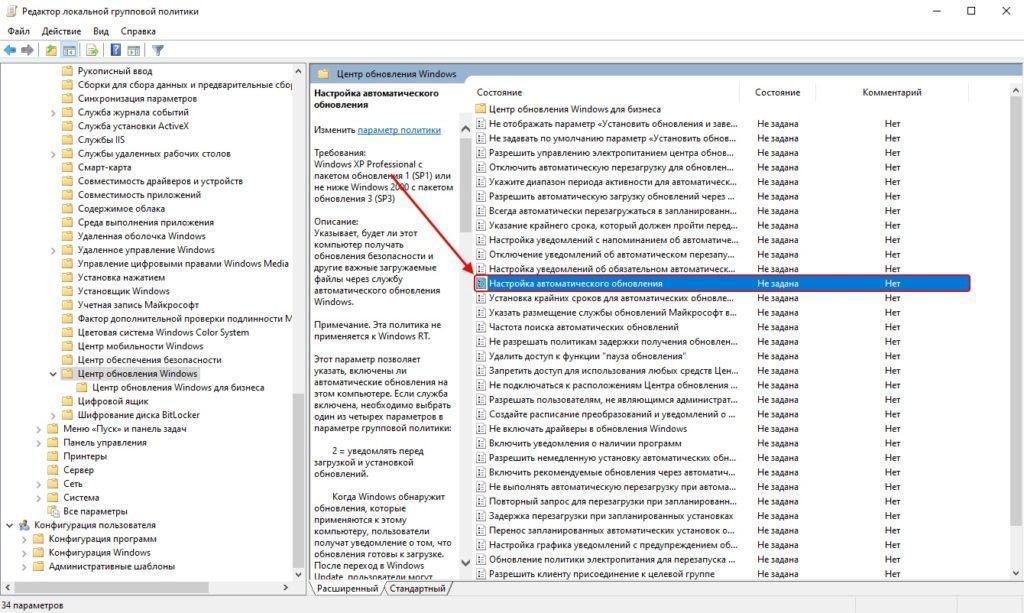Open the 'Действие' menu
Screen dimensions: 1024x613
coord(61,31)
